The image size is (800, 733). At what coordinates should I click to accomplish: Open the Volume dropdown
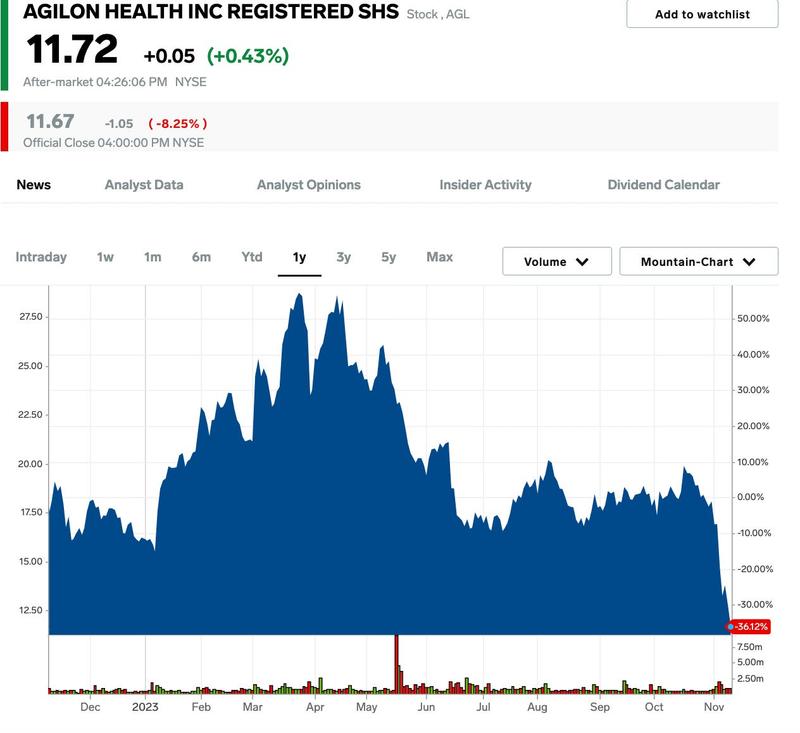(x=557, y=262)
